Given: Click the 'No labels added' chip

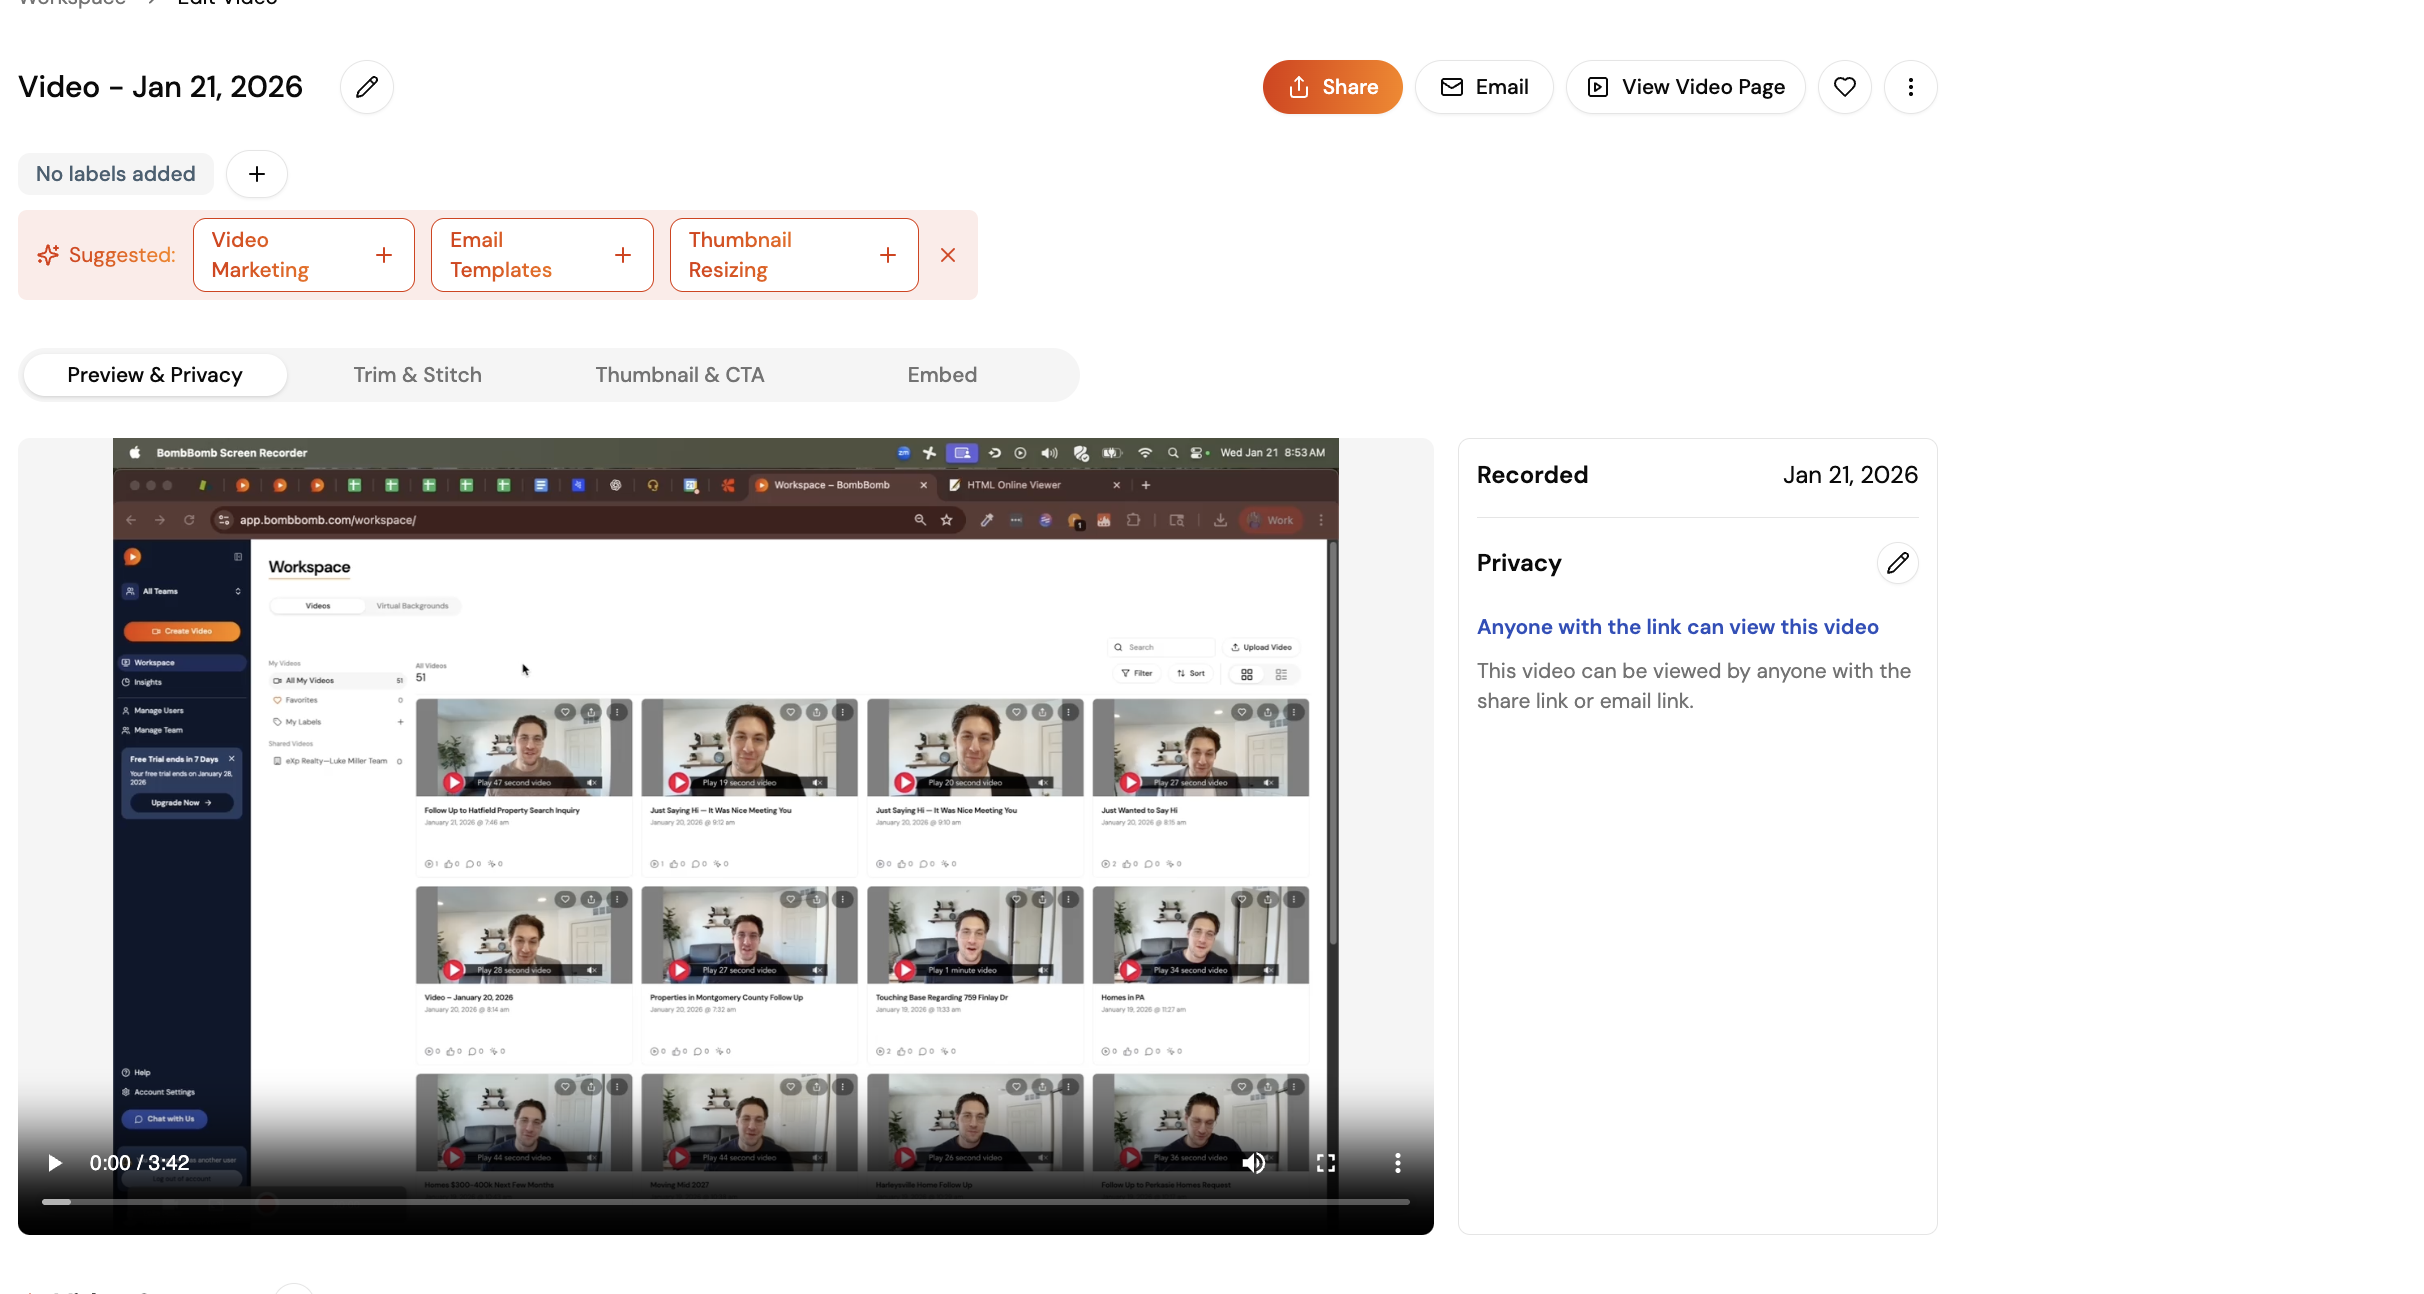Looking at the screenshot, I should point(116,174).
